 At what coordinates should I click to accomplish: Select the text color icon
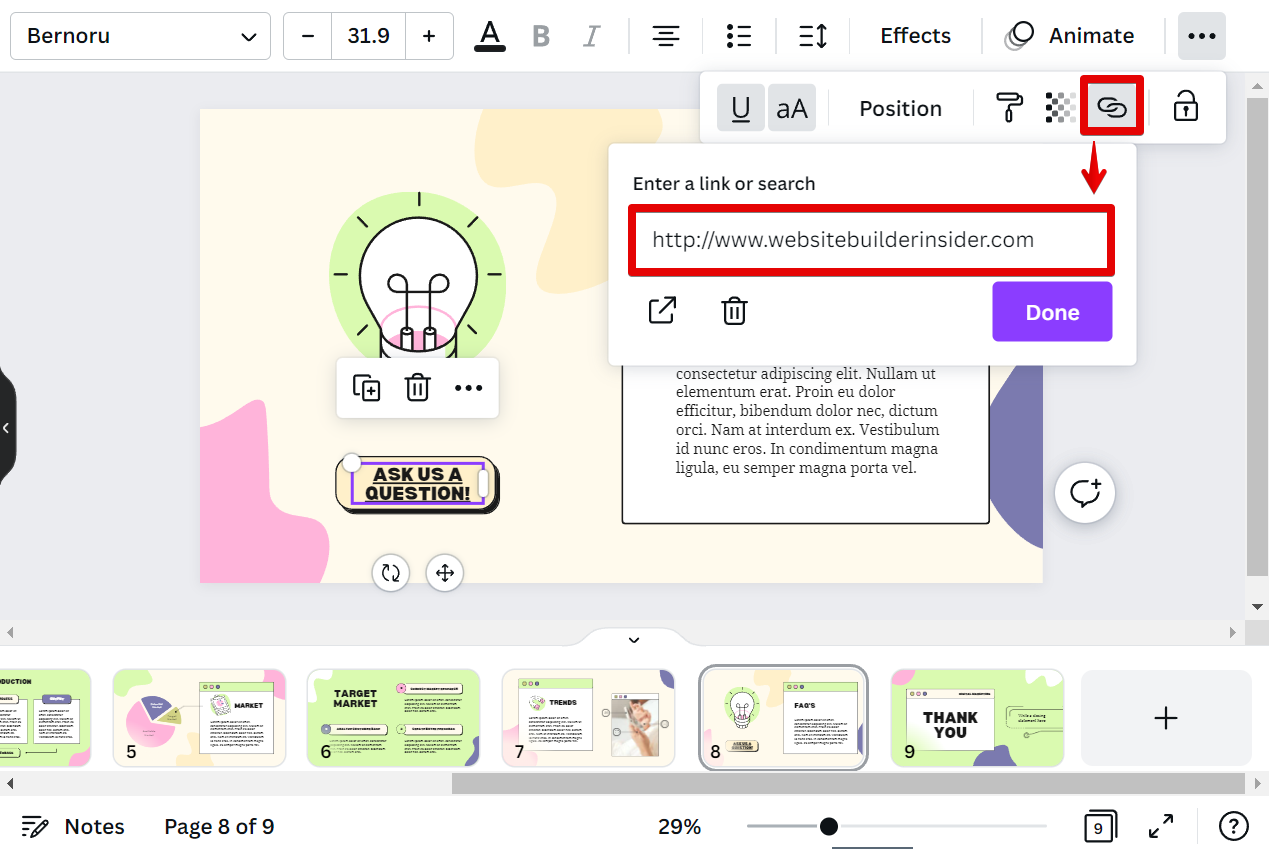[489, 36]
